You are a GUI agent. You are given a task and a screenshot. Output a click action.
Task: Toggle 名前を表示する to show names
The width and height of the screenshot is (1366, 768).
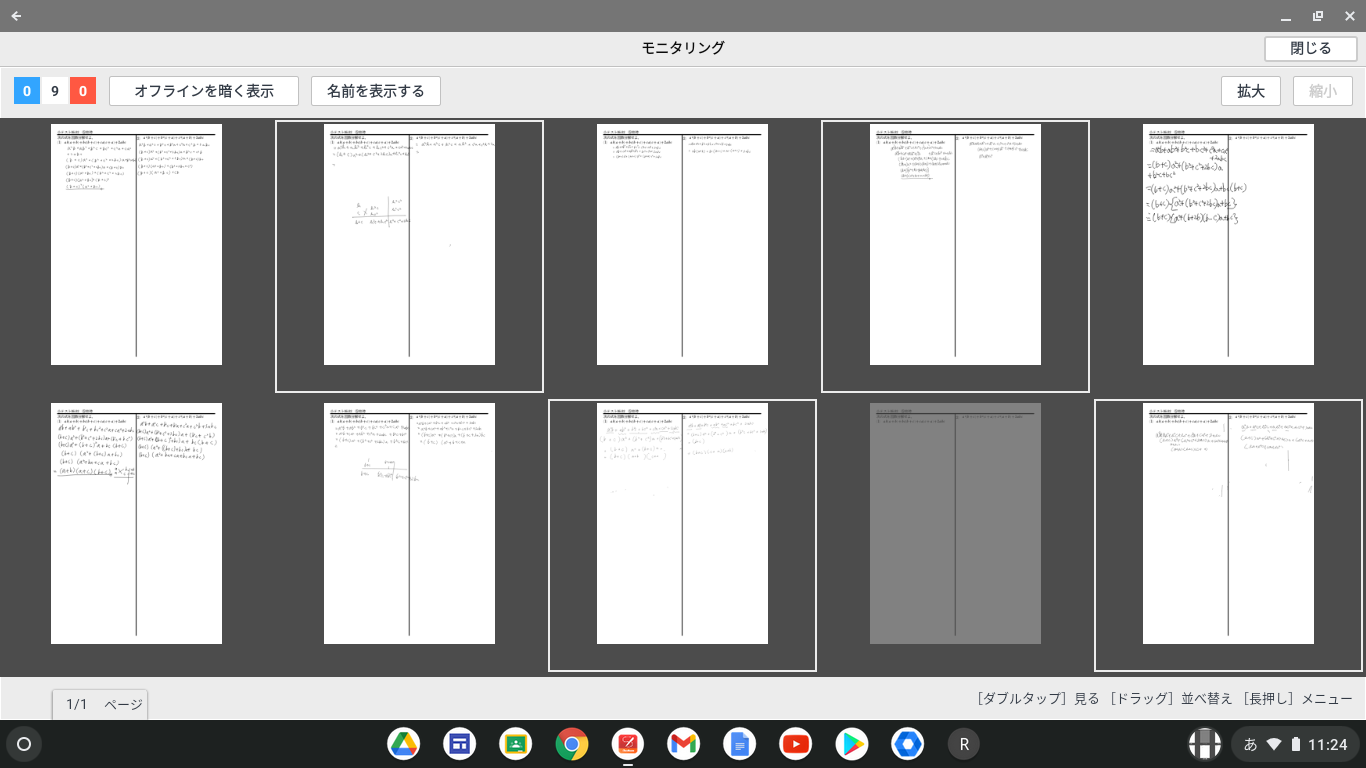[x=376, y=91]
